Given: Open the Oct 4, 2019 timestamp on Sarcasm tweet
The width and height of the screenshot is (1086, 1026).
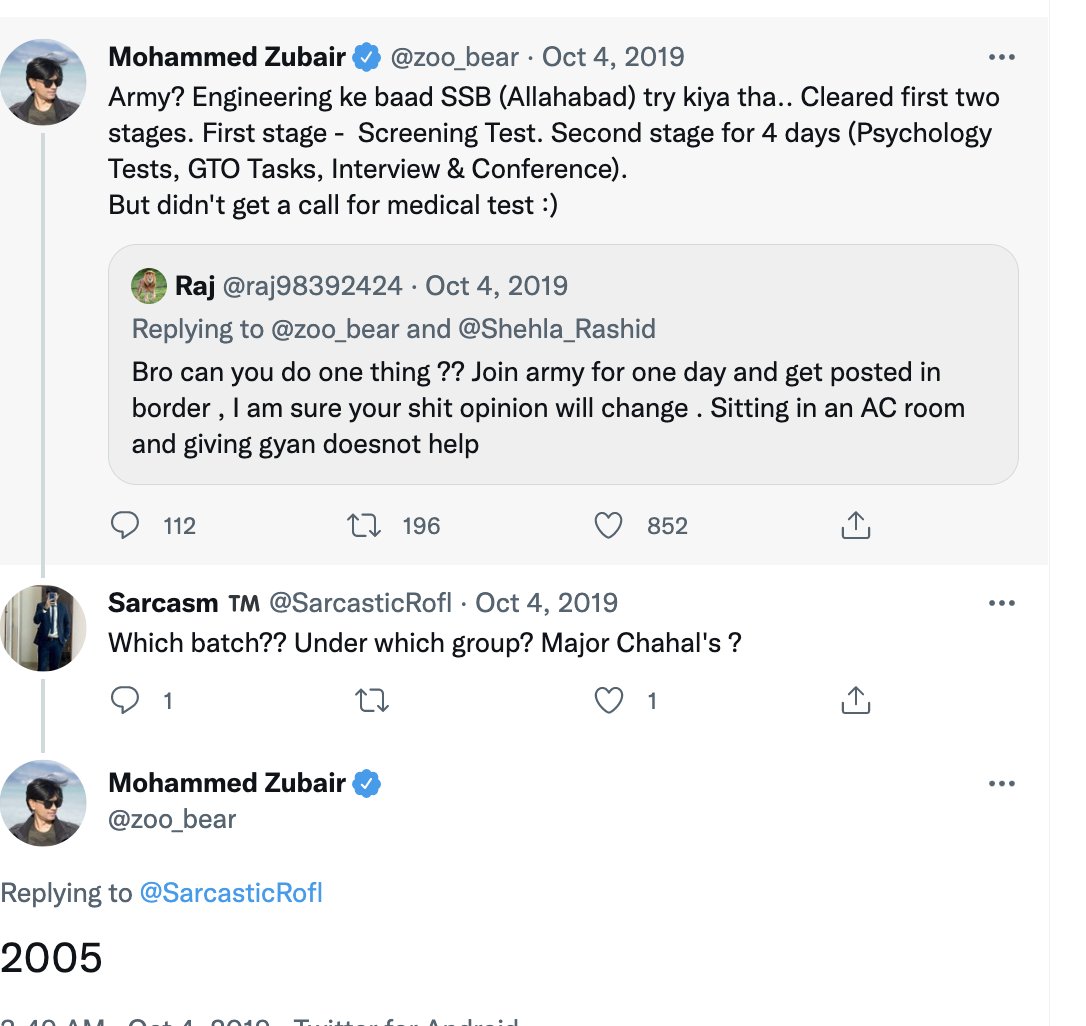Looking at the screenshot, I should point(546,603).
